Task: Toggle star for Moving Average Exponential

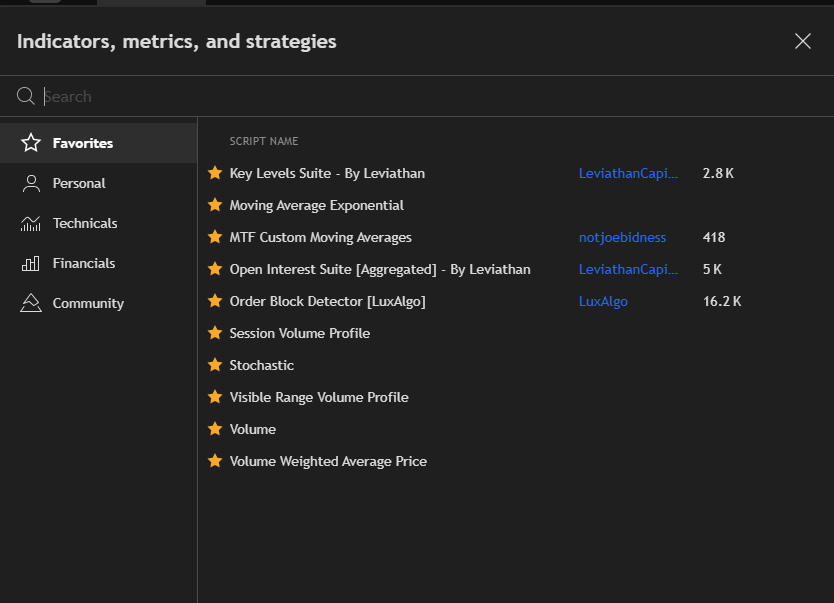Action: tap(215, 205)
